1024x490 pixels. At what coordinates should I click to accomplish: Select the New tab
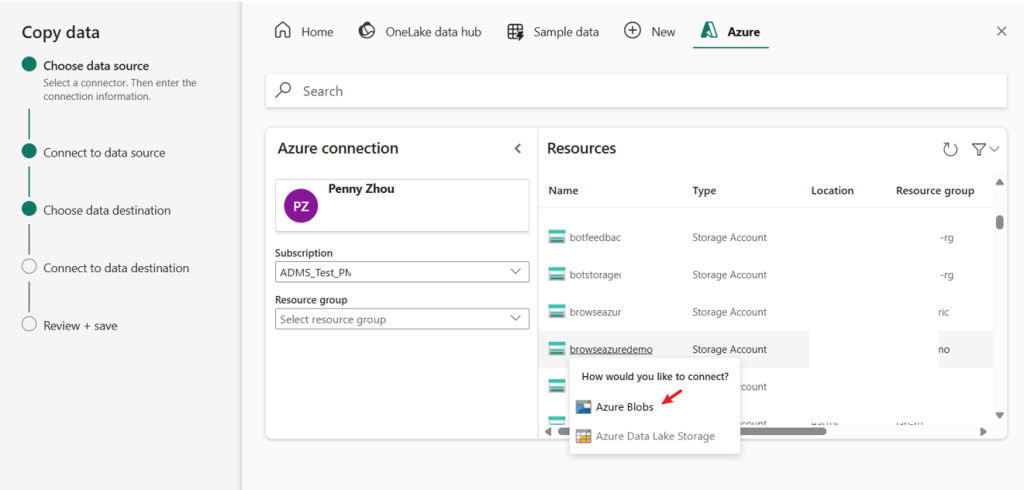[x=650, y=31]
